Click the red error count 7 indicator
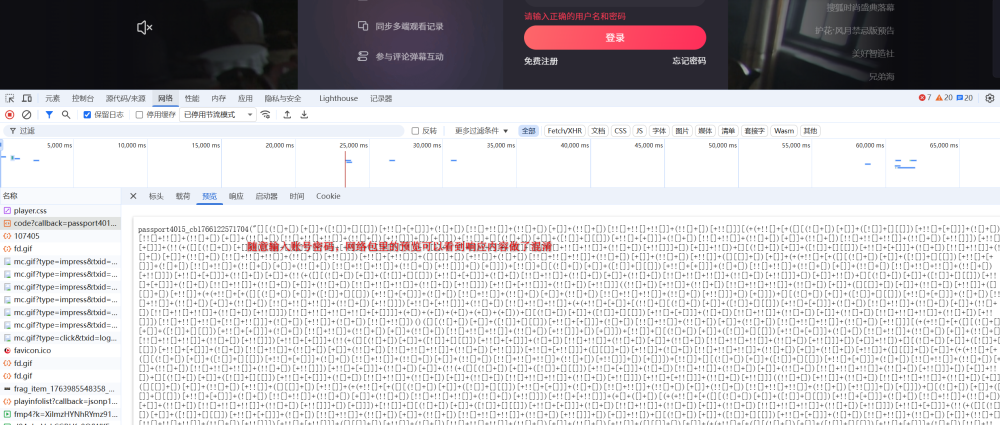The width and height of the screenshot is (1000, 425). click(x=925, y=98)
